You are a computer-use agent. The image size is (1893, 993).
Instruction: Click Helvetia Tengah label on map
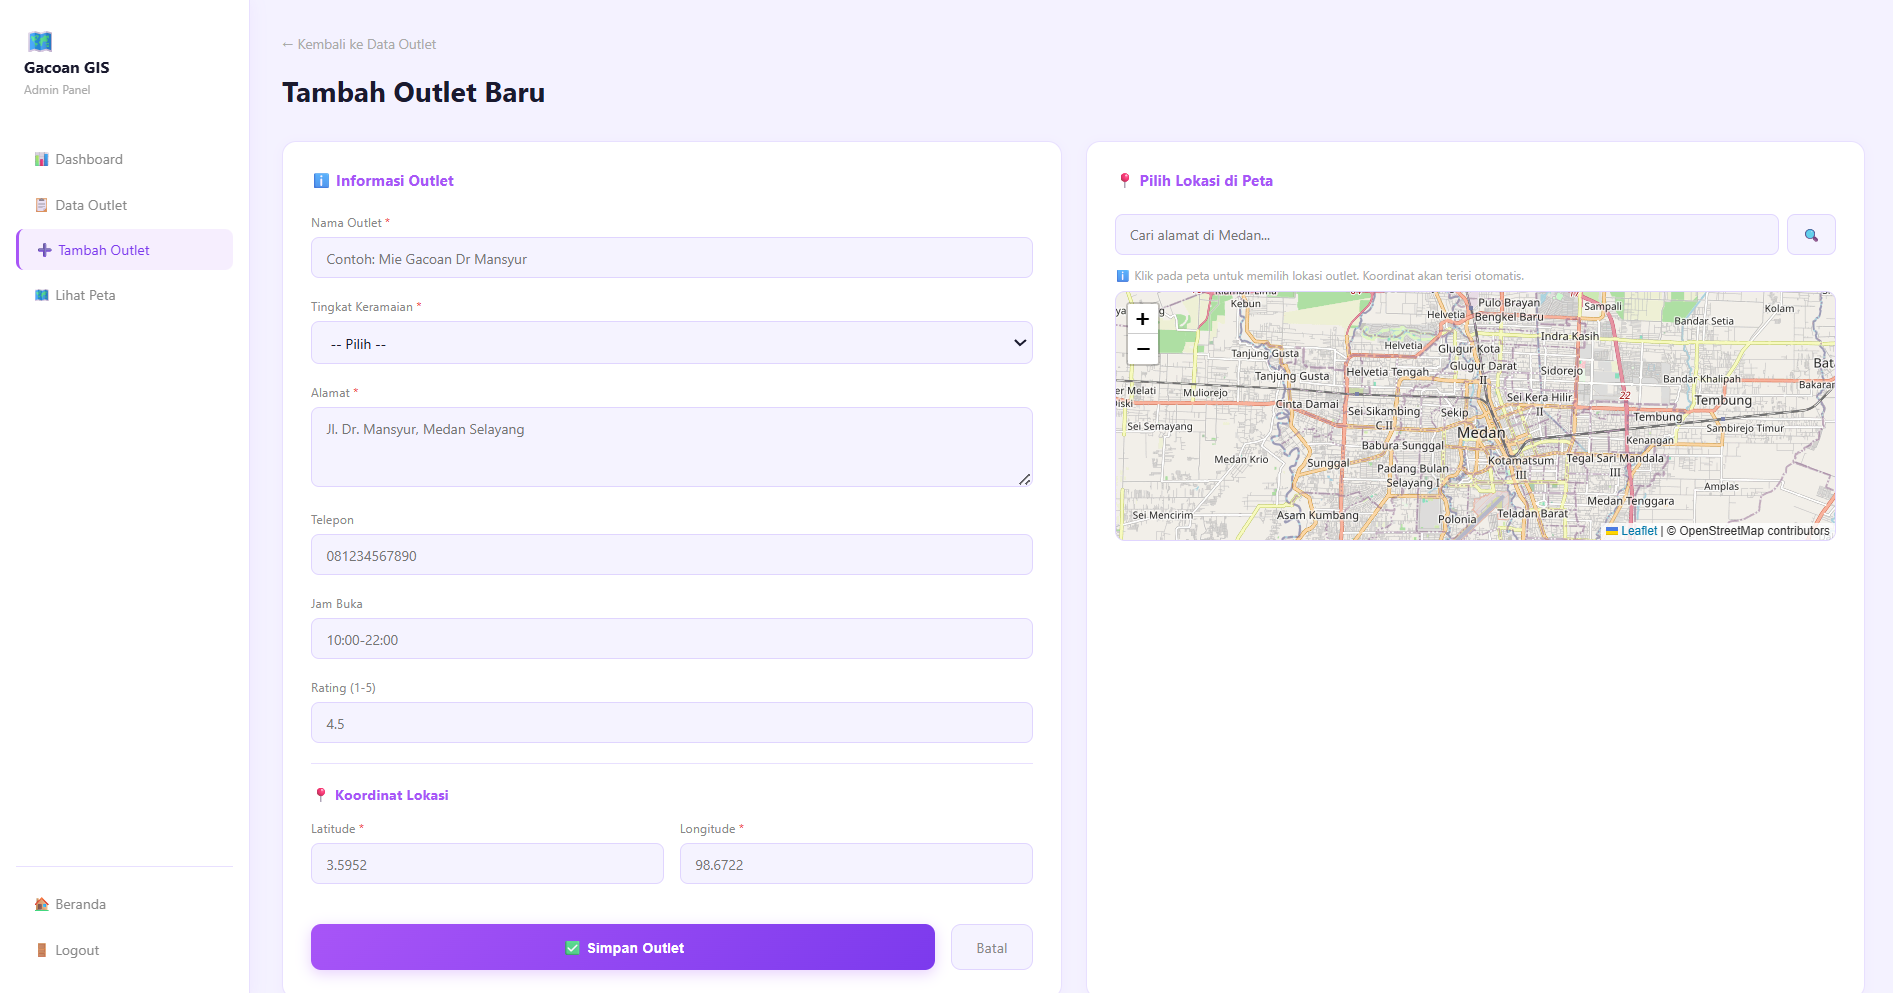pyautogui.click(x=1388, y=372)
